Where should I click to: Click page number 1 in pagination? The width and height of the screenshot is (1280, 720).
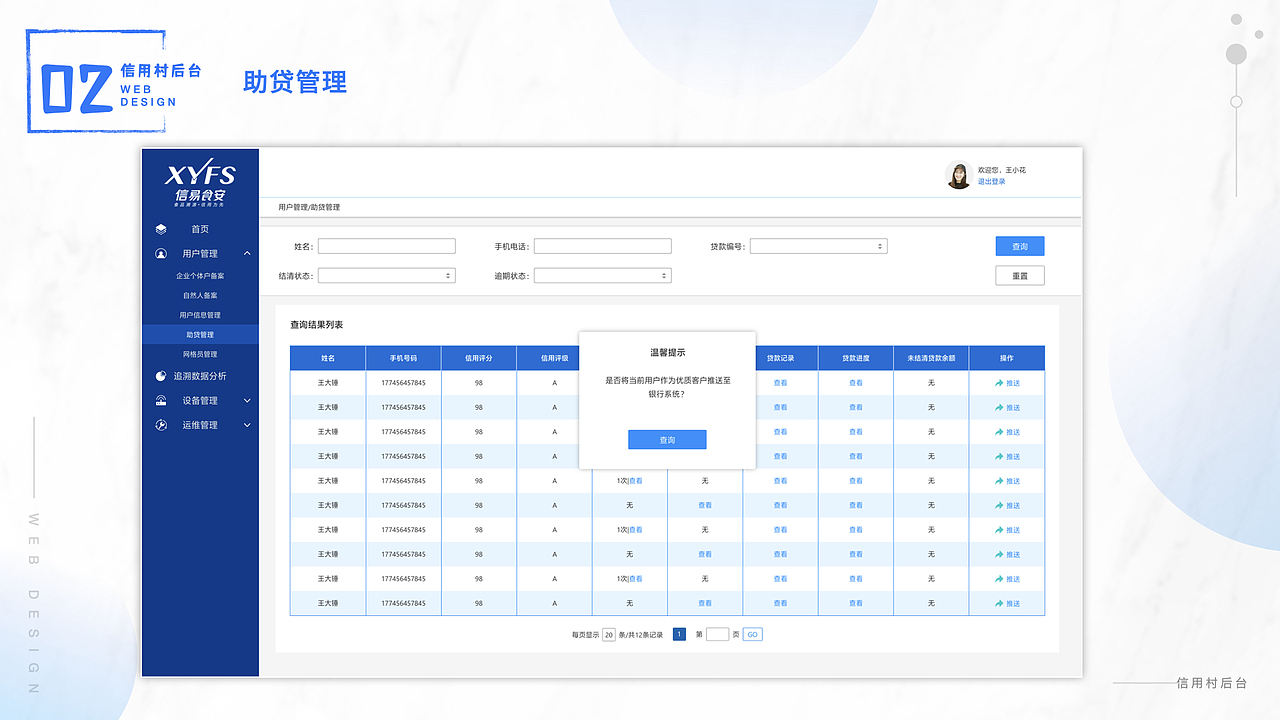point(679,634)
